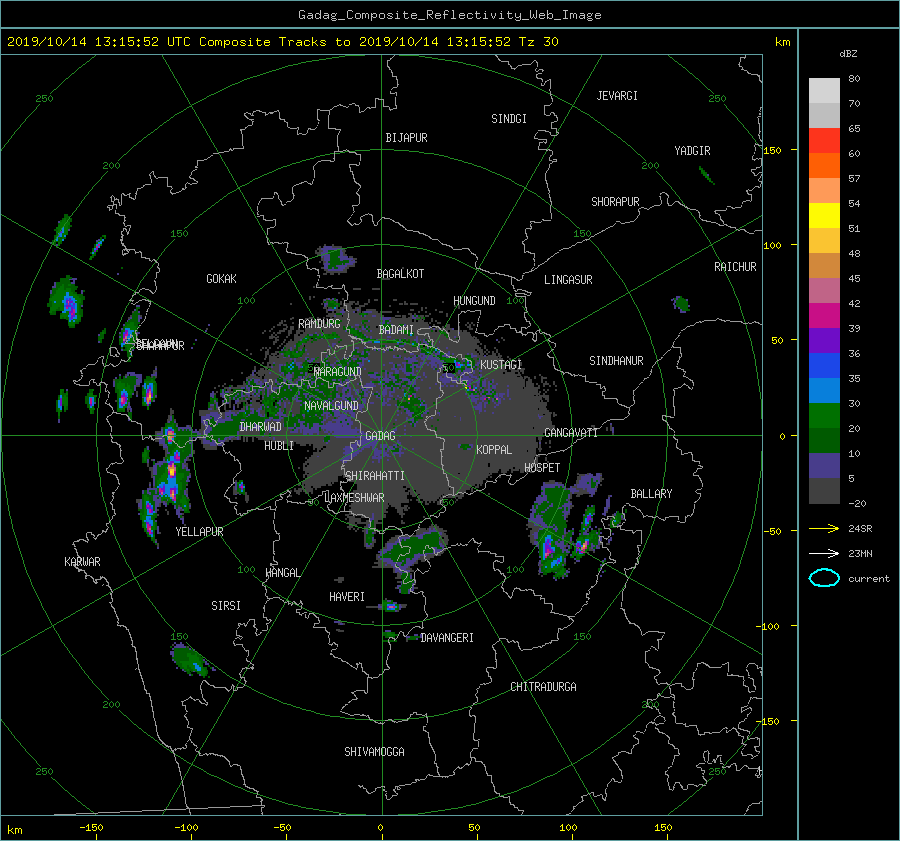Pick the purple 10 dBZ color swatch
This screenshot has width=900, height=841.
click(824, 465)
